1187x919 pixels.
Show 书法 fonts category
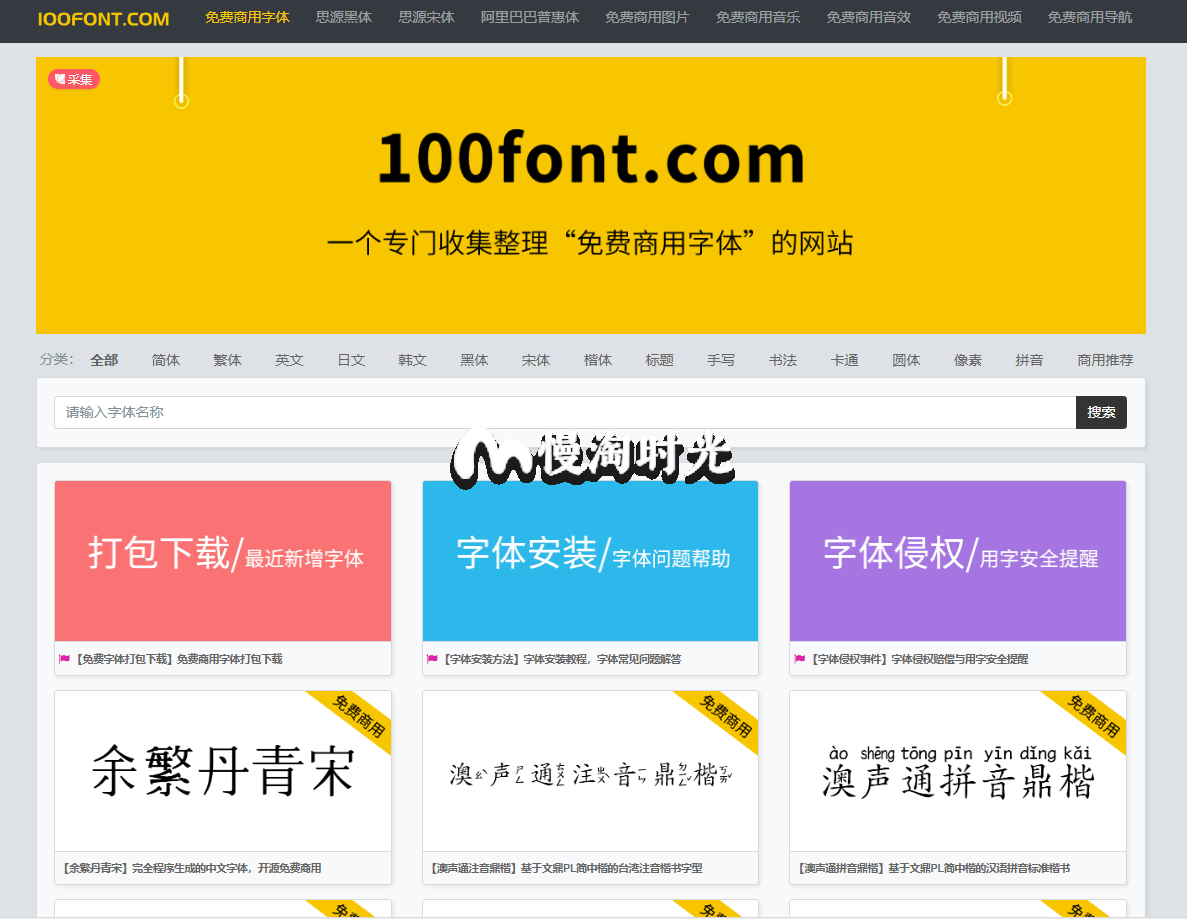click(783, 360)
